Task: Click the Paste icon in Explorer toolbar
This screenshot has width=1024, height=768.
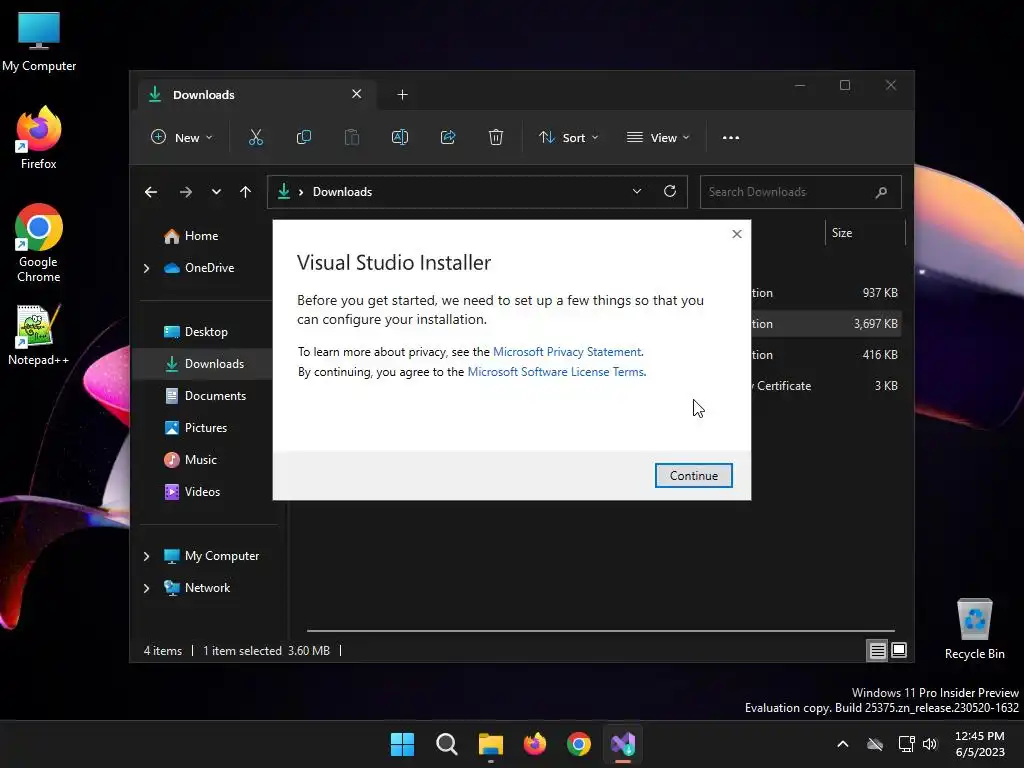Action: click(351, 137)
